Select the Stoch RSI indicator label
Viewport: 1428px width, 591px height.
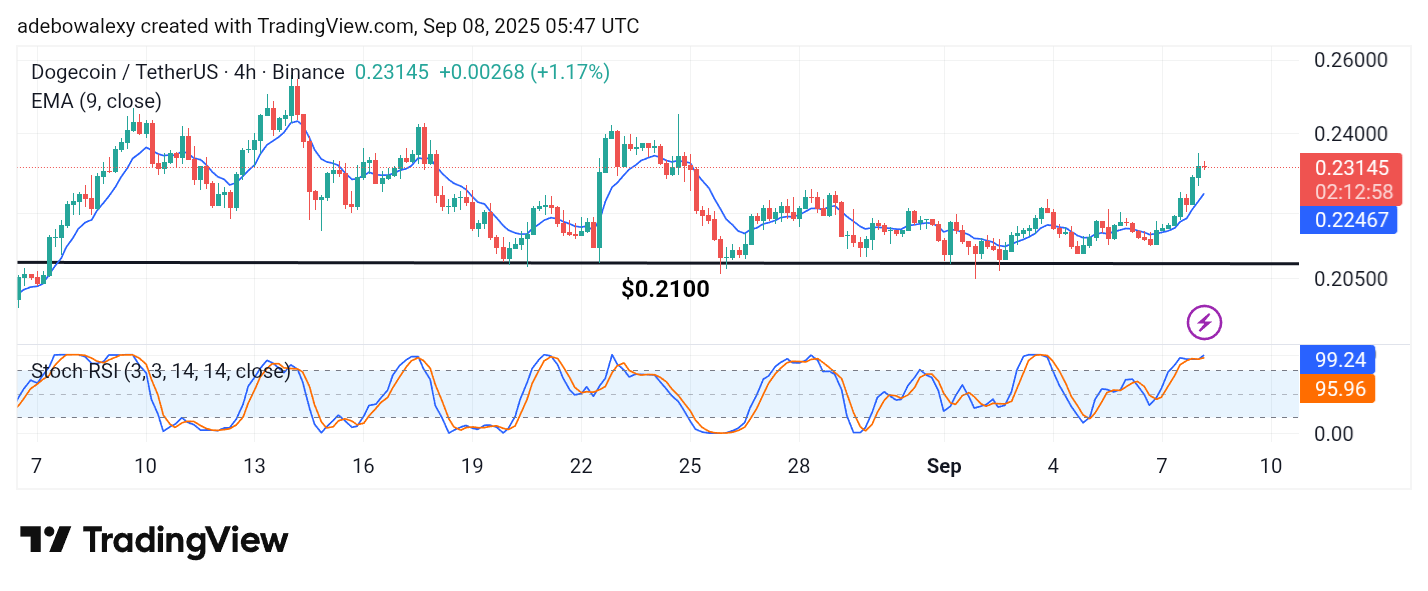click(160, 372)
